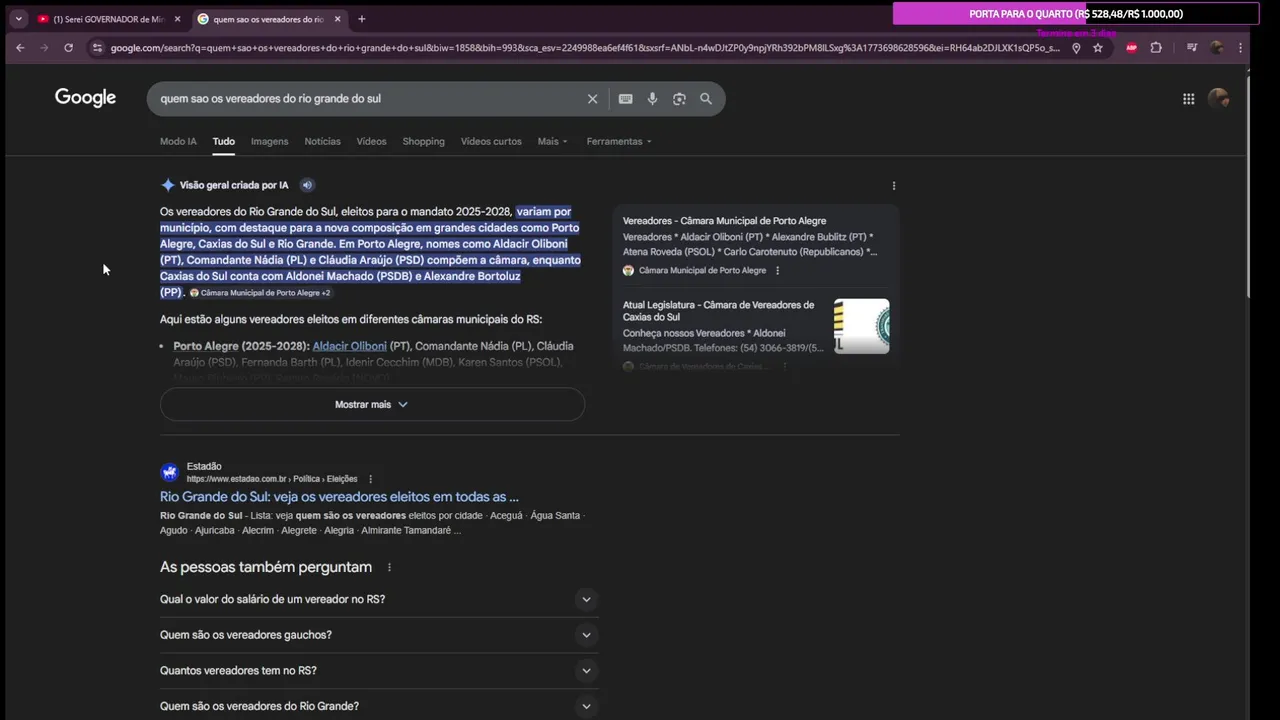Open AI overview three-dot options
This screenshot has height=720, width=1280.
[894, 185]
